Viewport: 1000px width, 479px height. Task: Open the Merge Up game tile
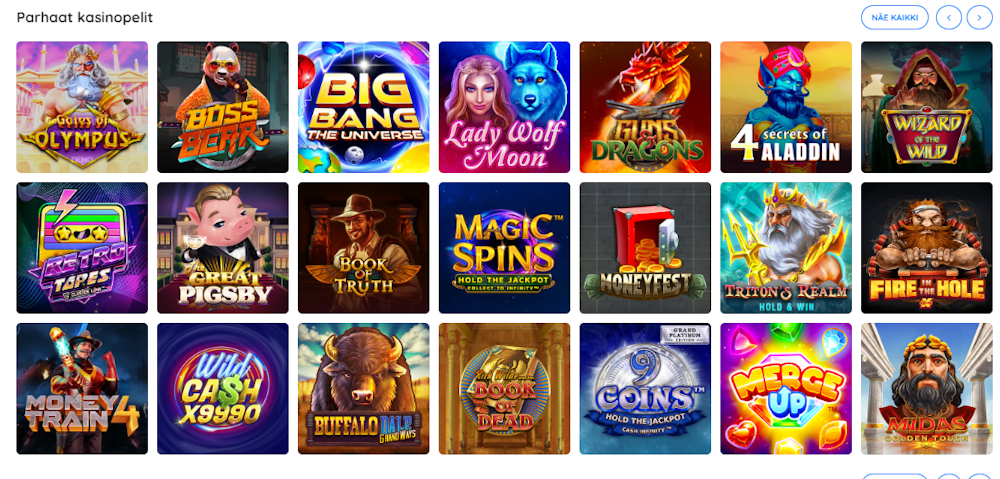click(x=786, y=388)
